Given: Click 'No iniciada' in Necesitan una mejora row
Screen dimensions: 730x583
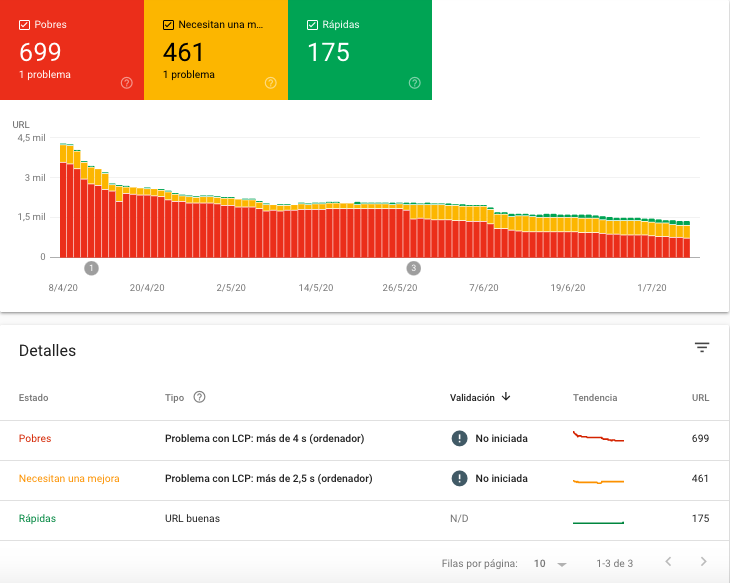Looking at the screenshot, I should tap(501, 478).
